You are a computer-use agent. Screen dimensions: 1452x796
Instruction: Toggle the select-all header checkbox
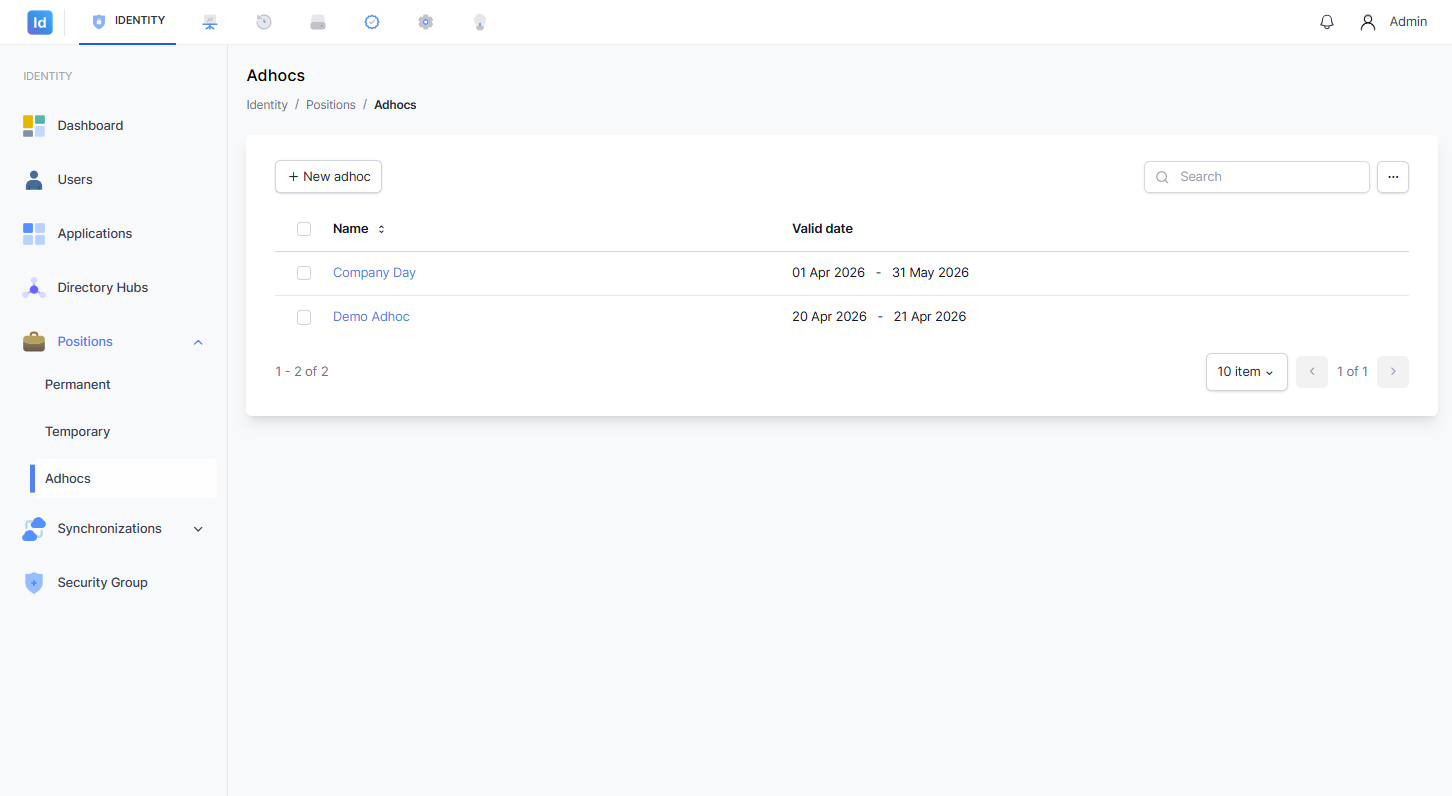[304, 229]
